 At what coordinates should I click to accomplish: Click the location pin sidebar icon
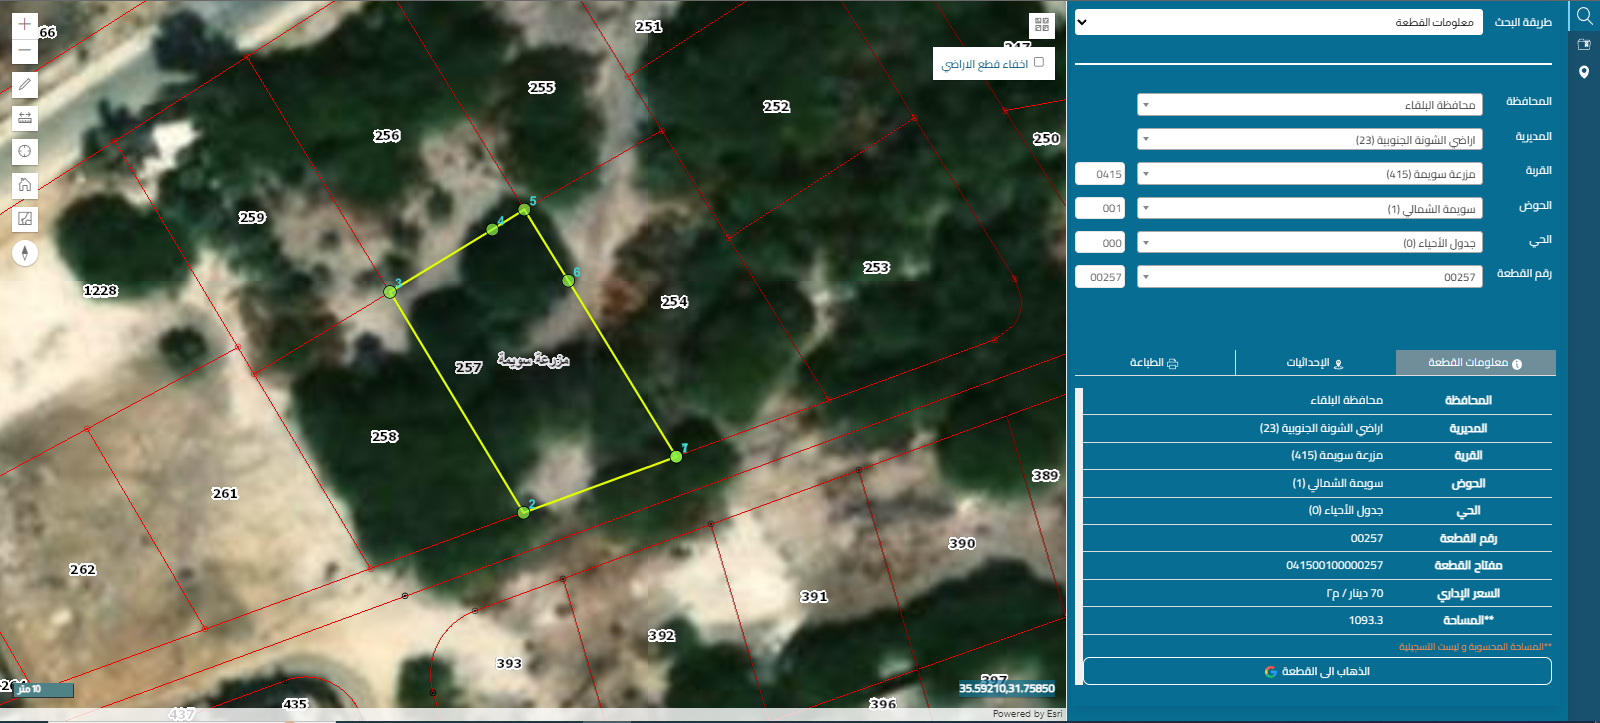[x=1584, y=72]
